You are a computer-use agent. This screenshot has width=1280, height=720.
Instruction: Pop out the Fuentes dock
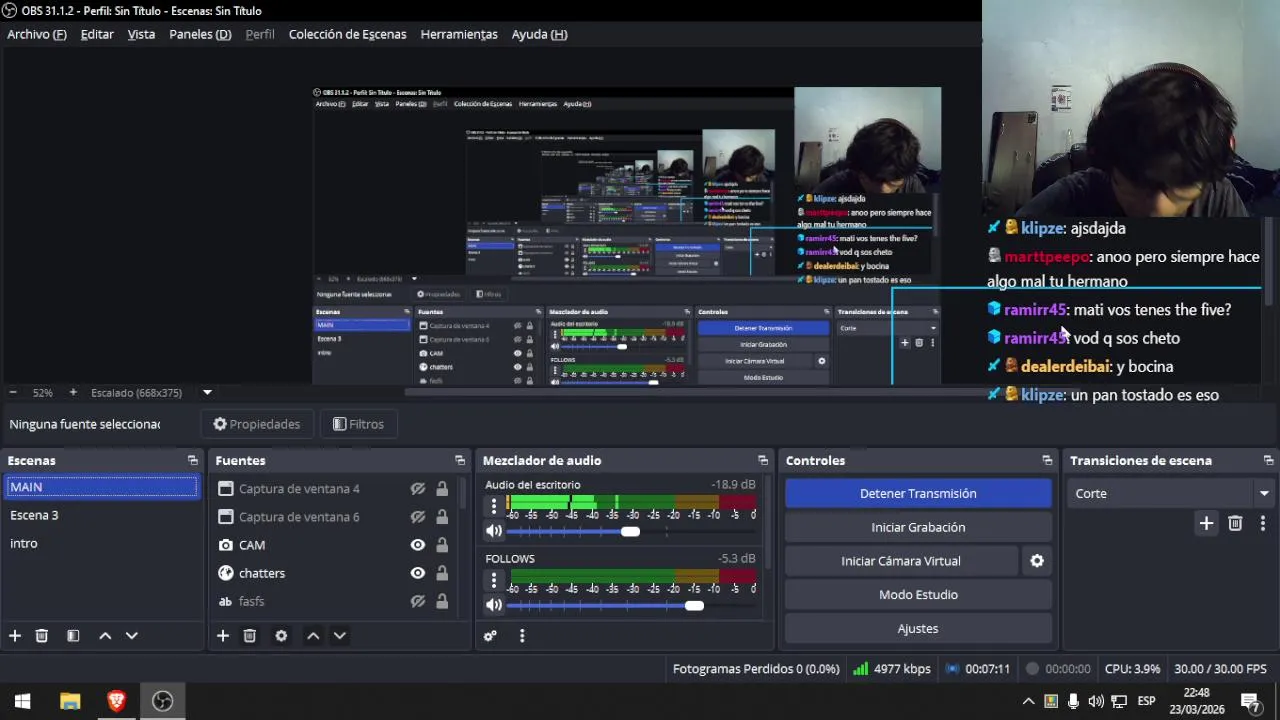[x=460, y=461]
